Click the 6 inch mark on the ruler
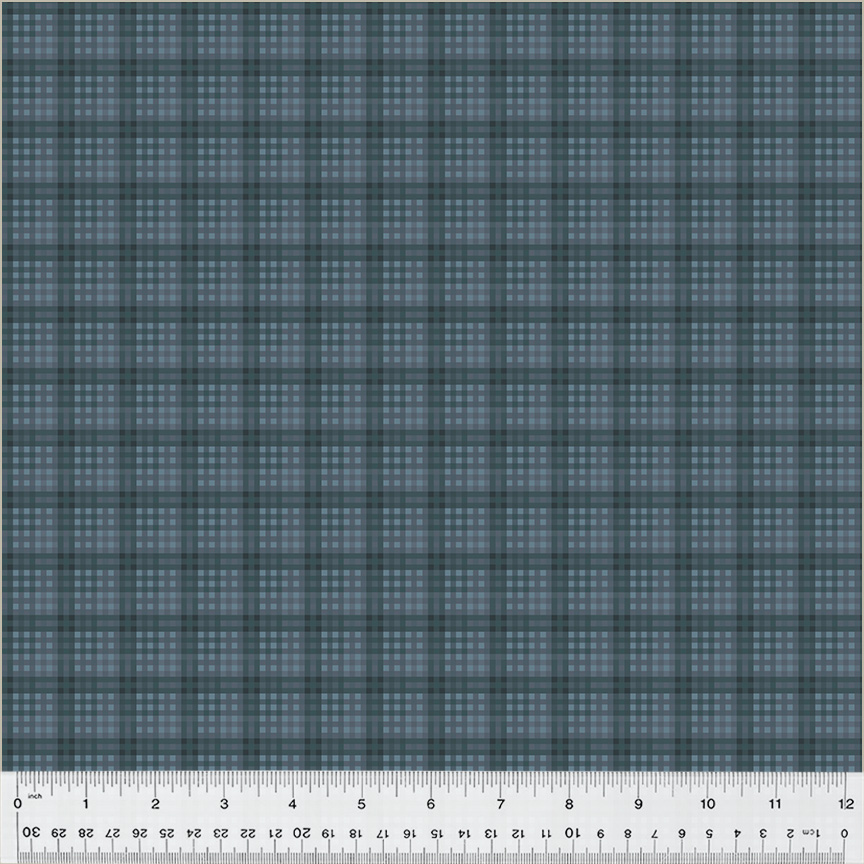Screen dimensions: 864x864 coord(431,803)
